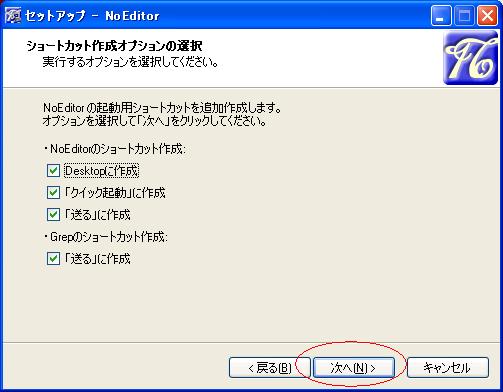Click the greyed-out maximize button
The width and height of the screenshot is (503, 392).
click(464, 16)
